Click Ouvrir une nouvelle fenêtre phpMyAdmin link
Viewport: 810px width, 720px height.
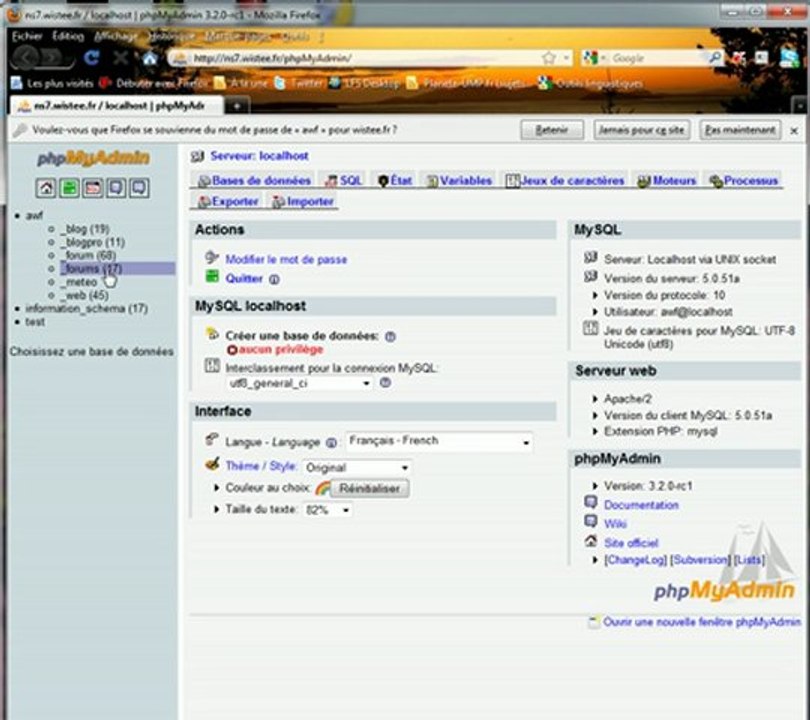[702, 622]
